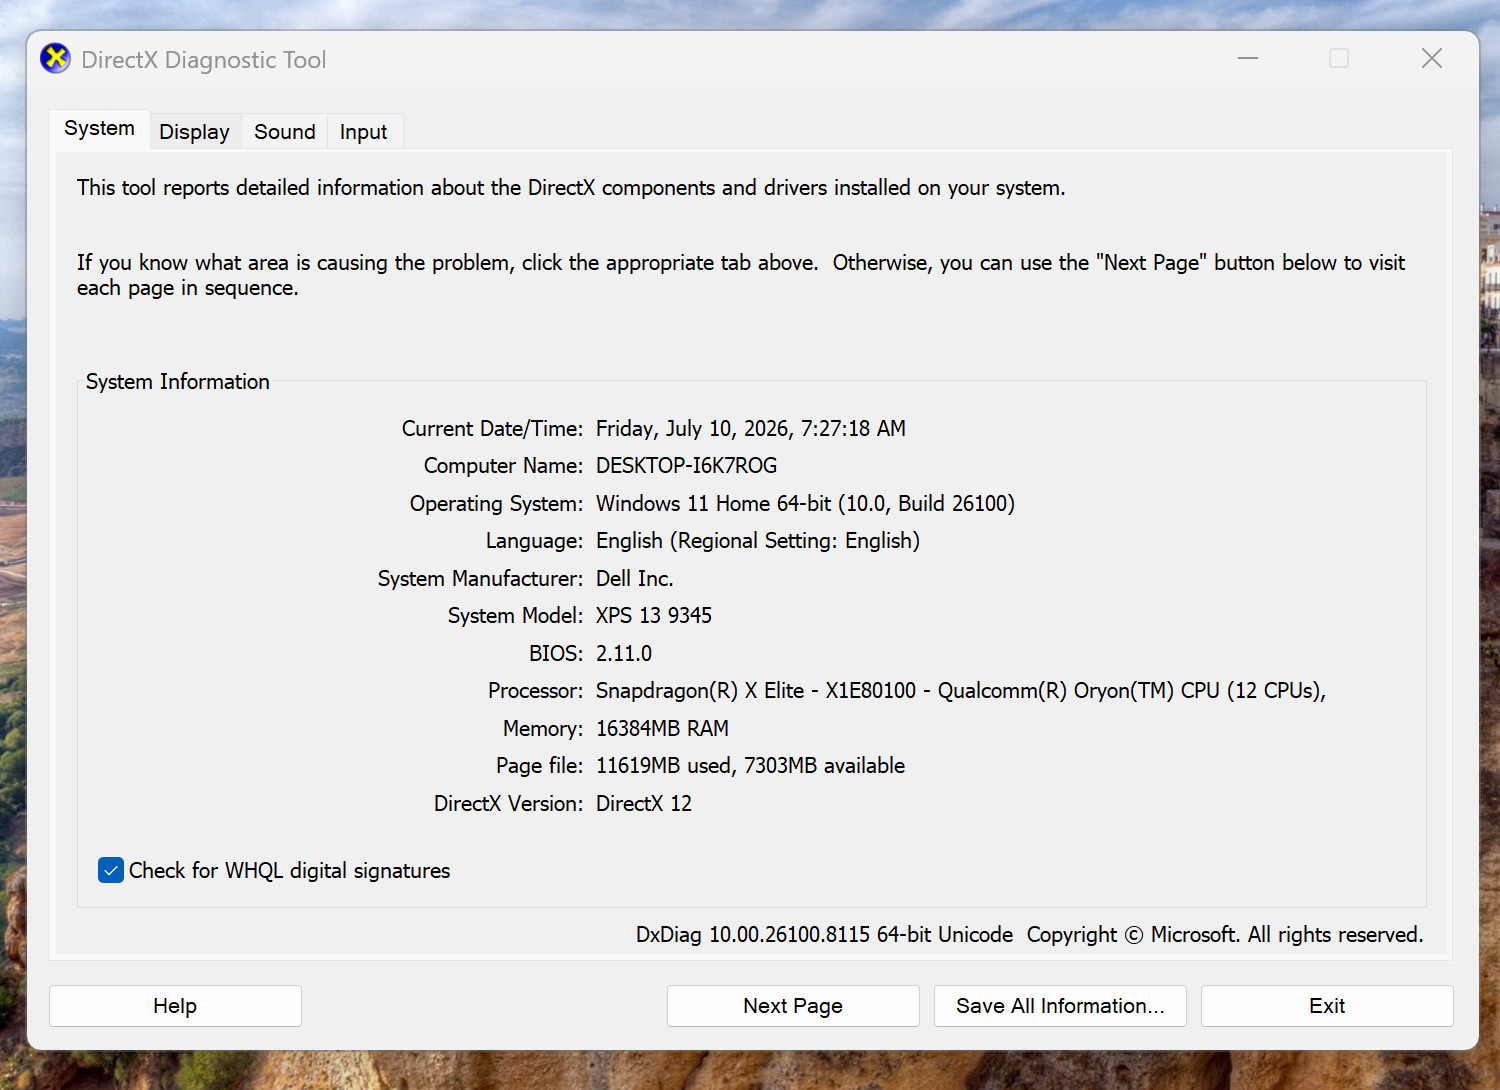Click the System Model value XPS 13 9345
Viewport: 1500px width, 1090px height.
[x=654, y=616]
